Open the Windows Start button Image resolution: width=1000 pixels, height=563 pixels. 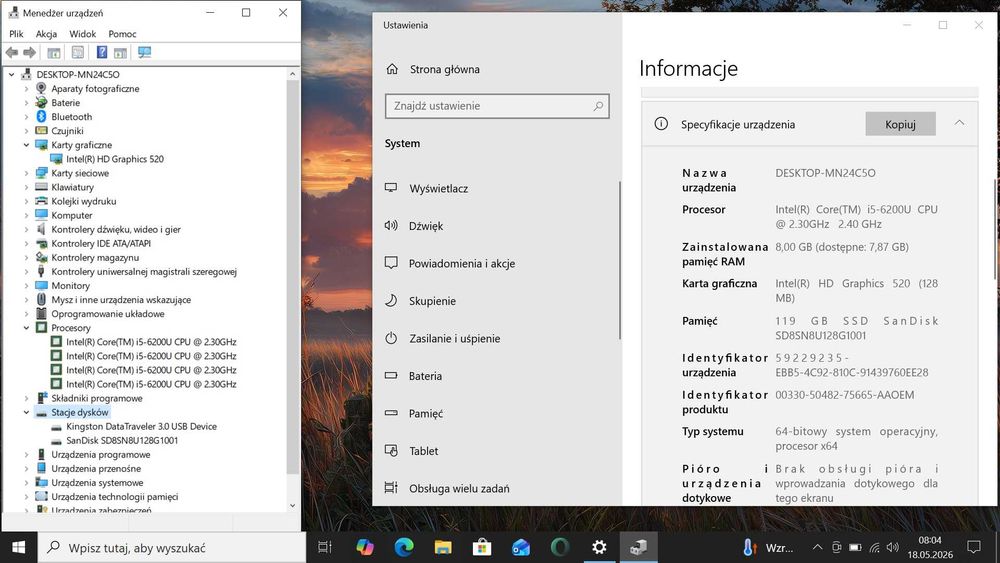pyautogui.click(x=18, y=547)
